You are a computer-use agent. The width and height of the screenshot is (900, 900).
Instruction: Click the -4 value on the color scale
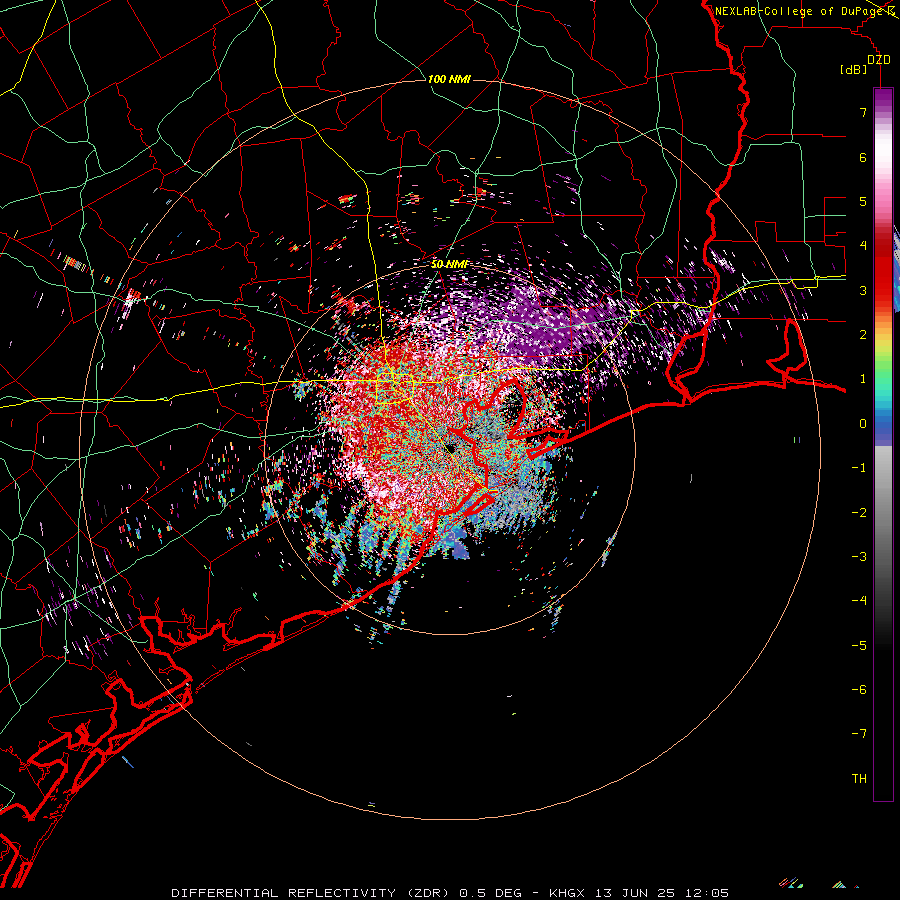click(859, 601)
